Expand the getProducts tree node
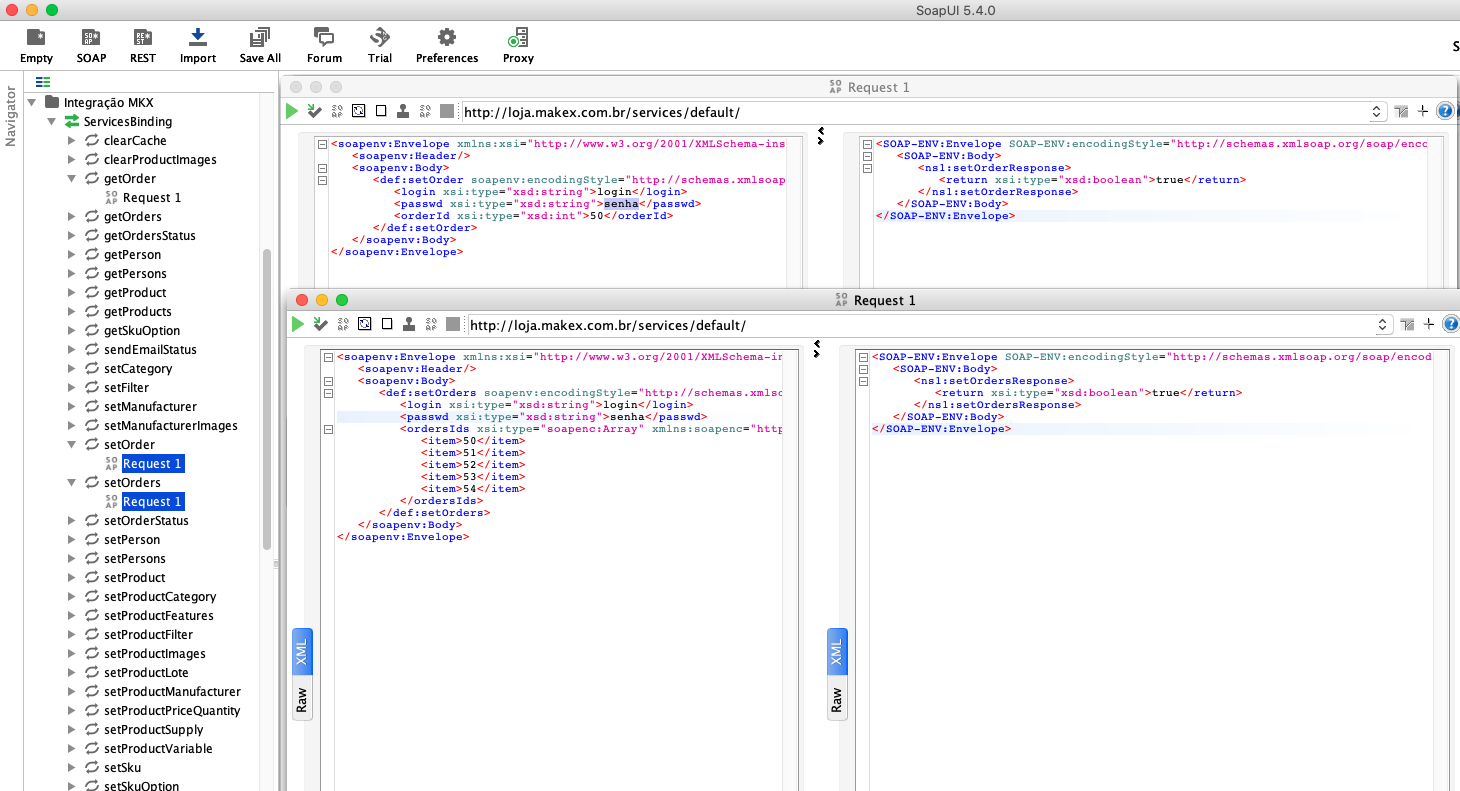 point(71,312)
